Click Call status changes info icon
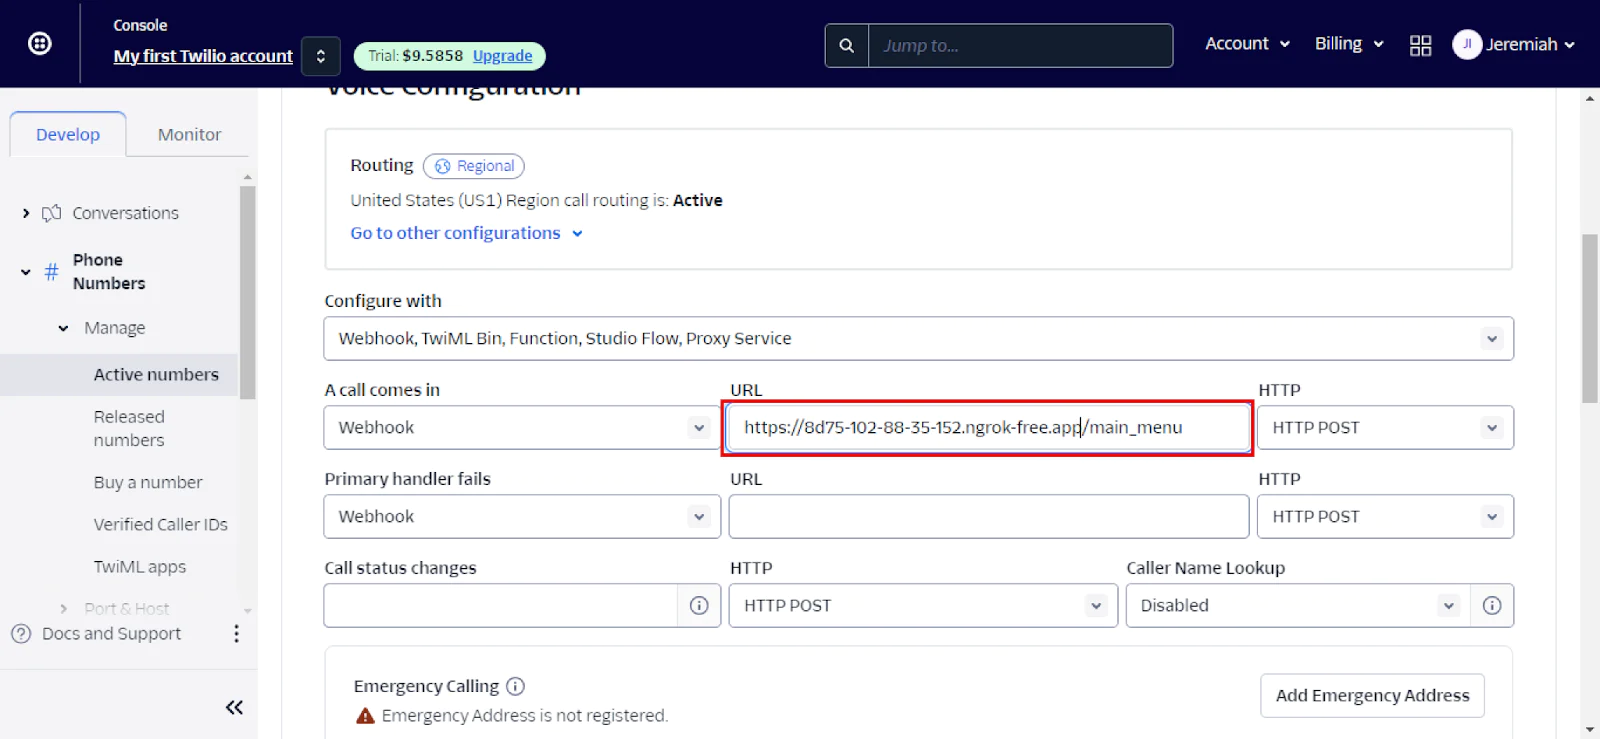Screen dimensions: 1600x739 pyautogui.click(x=699, y=605)
